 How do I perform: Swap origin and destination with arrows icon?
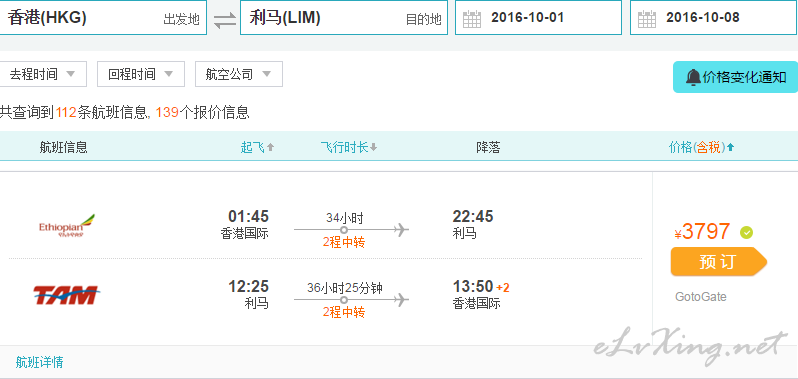[x=224, y=20]
